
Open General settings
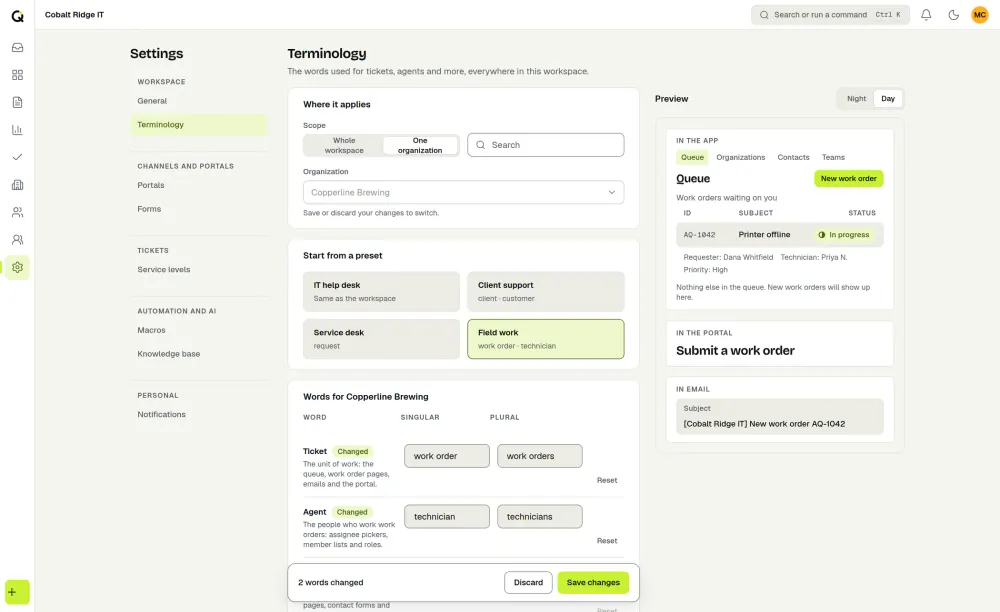click(x=198, y=101)
